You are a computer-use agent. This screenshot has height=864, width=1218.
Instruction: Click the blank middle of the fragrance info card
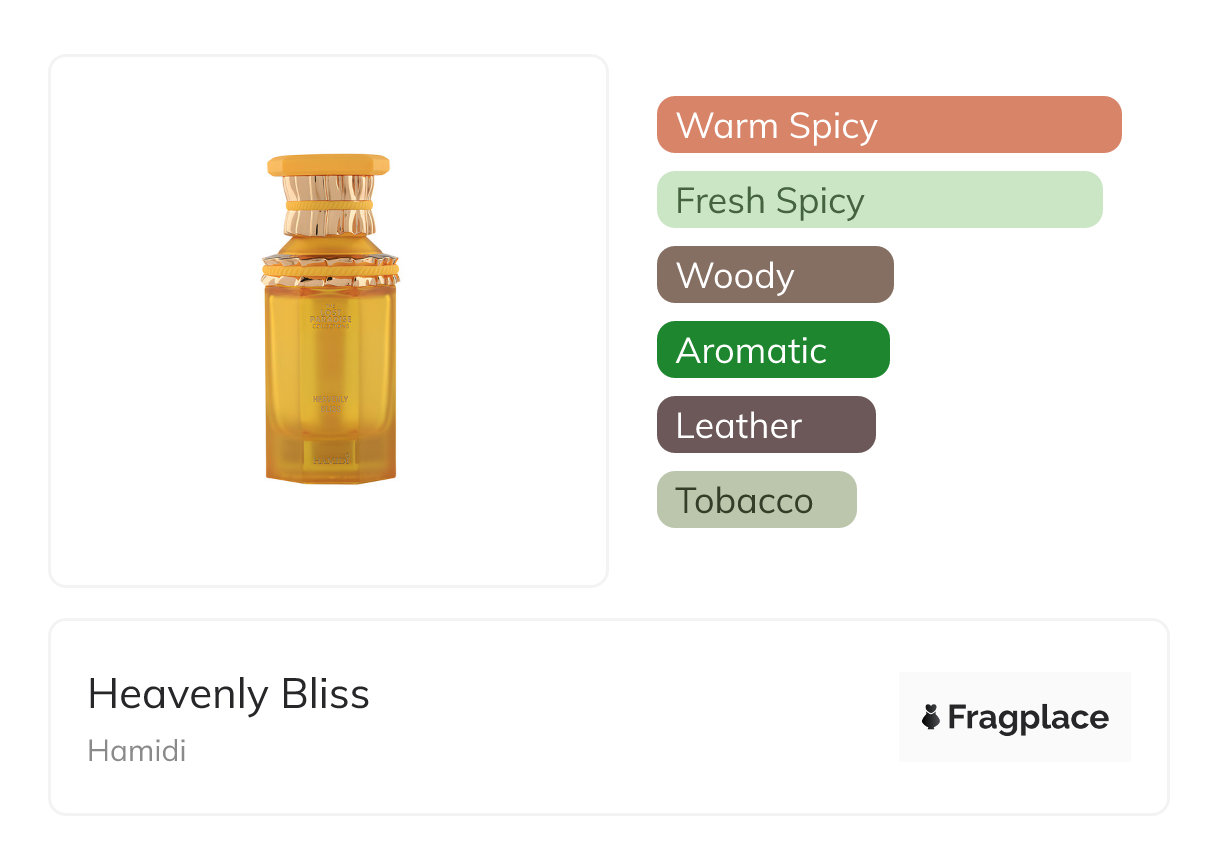pyautogui.click(x=620, y=717)
